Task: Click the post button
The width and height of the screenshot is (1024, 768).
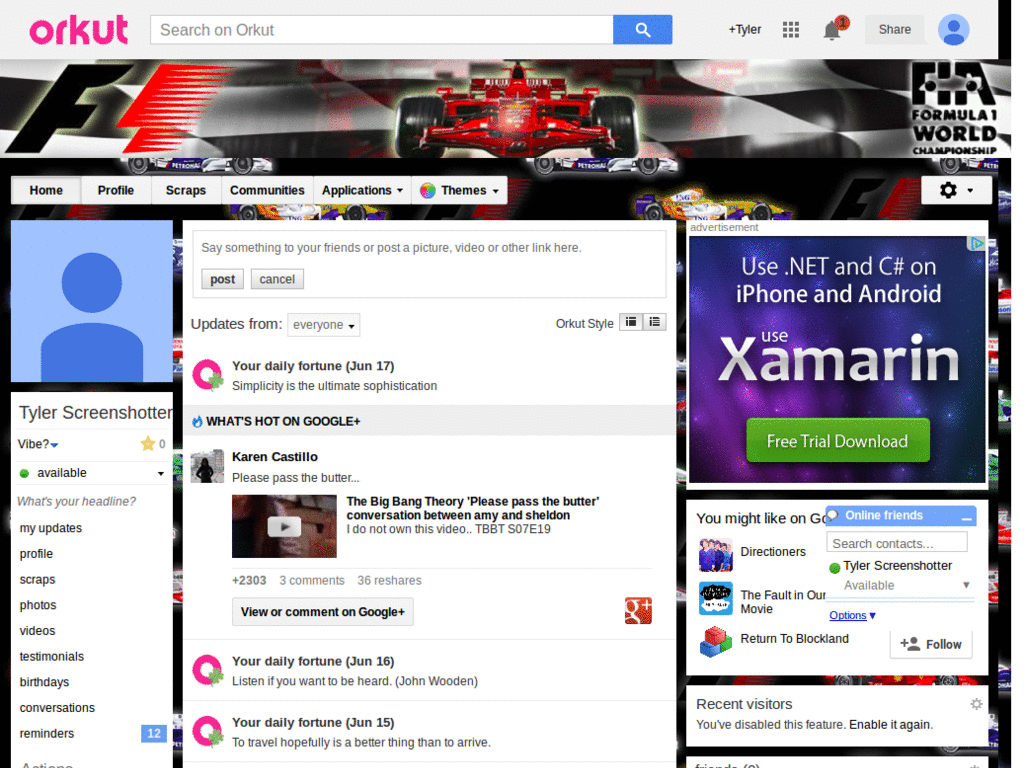Action: point(222,279)
